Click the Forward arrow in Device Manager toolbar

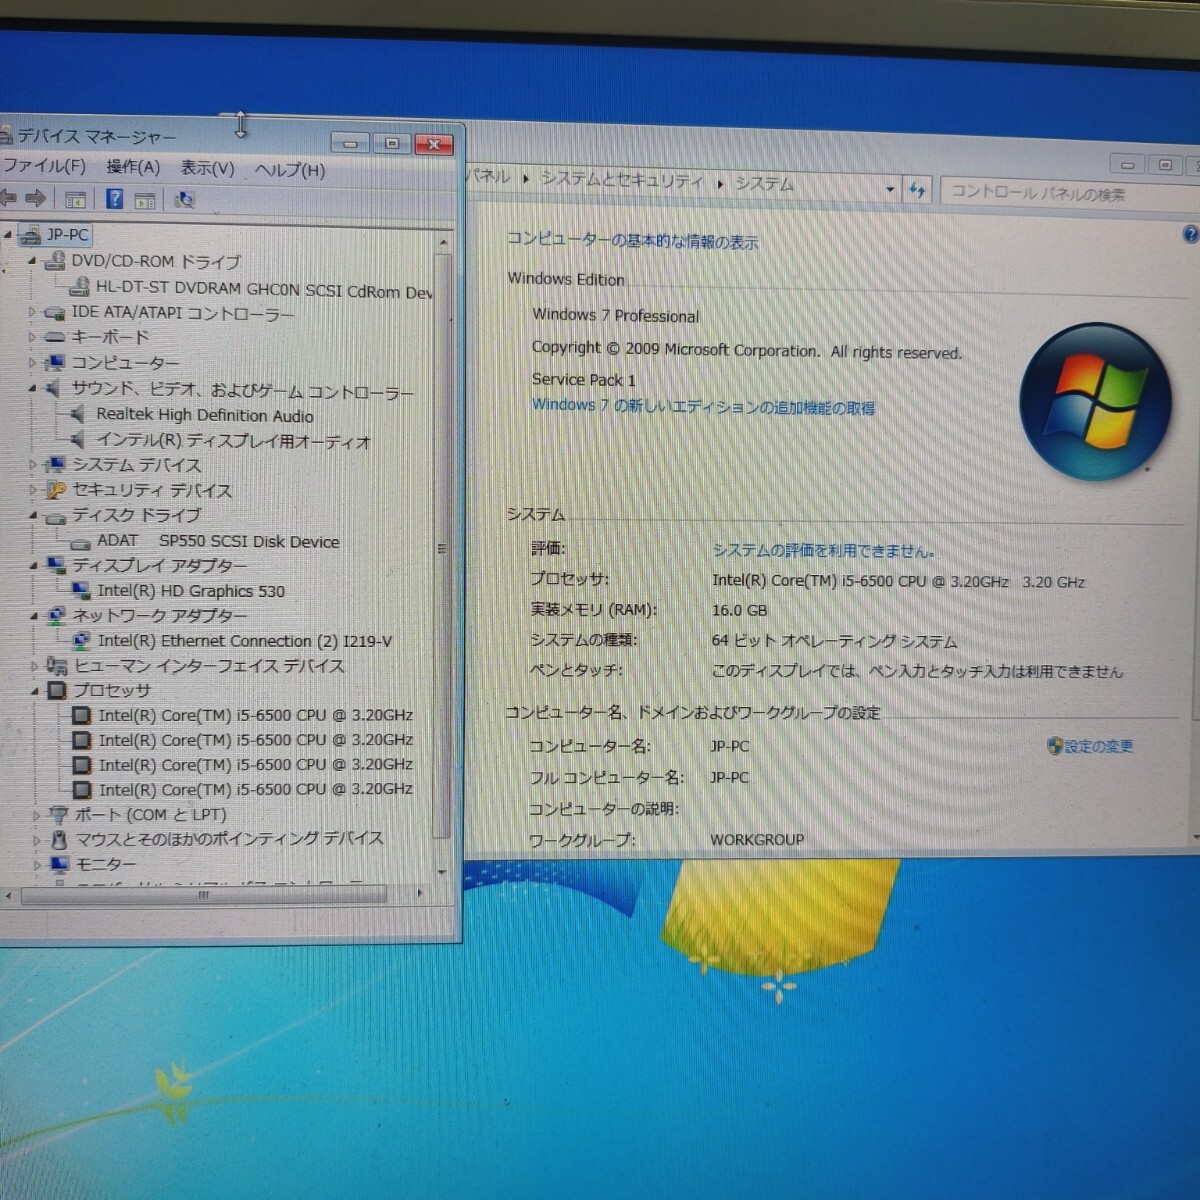click(36, 198)
